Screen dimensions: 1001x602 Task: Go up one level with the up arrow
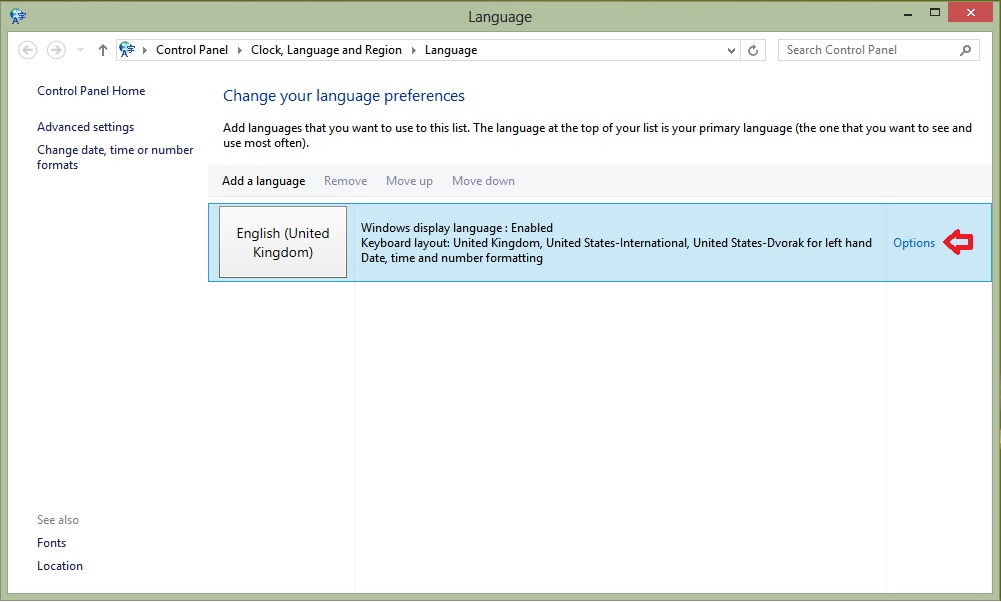coord(102,49)
